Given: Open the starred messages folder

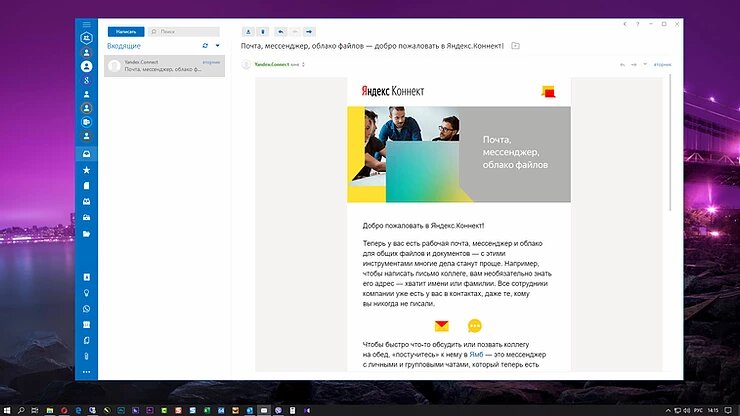Looking at the screenshot, I should (86, 170).
